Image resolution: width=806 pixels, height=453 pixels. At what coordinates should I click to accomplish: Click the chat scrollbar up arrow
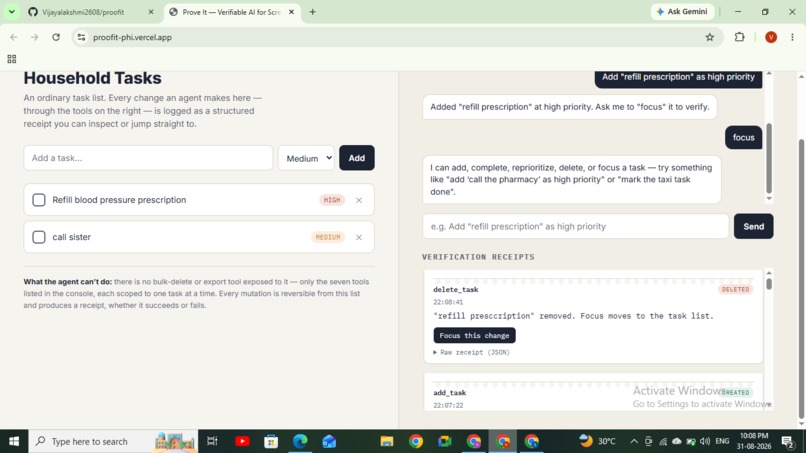point(769,74)
